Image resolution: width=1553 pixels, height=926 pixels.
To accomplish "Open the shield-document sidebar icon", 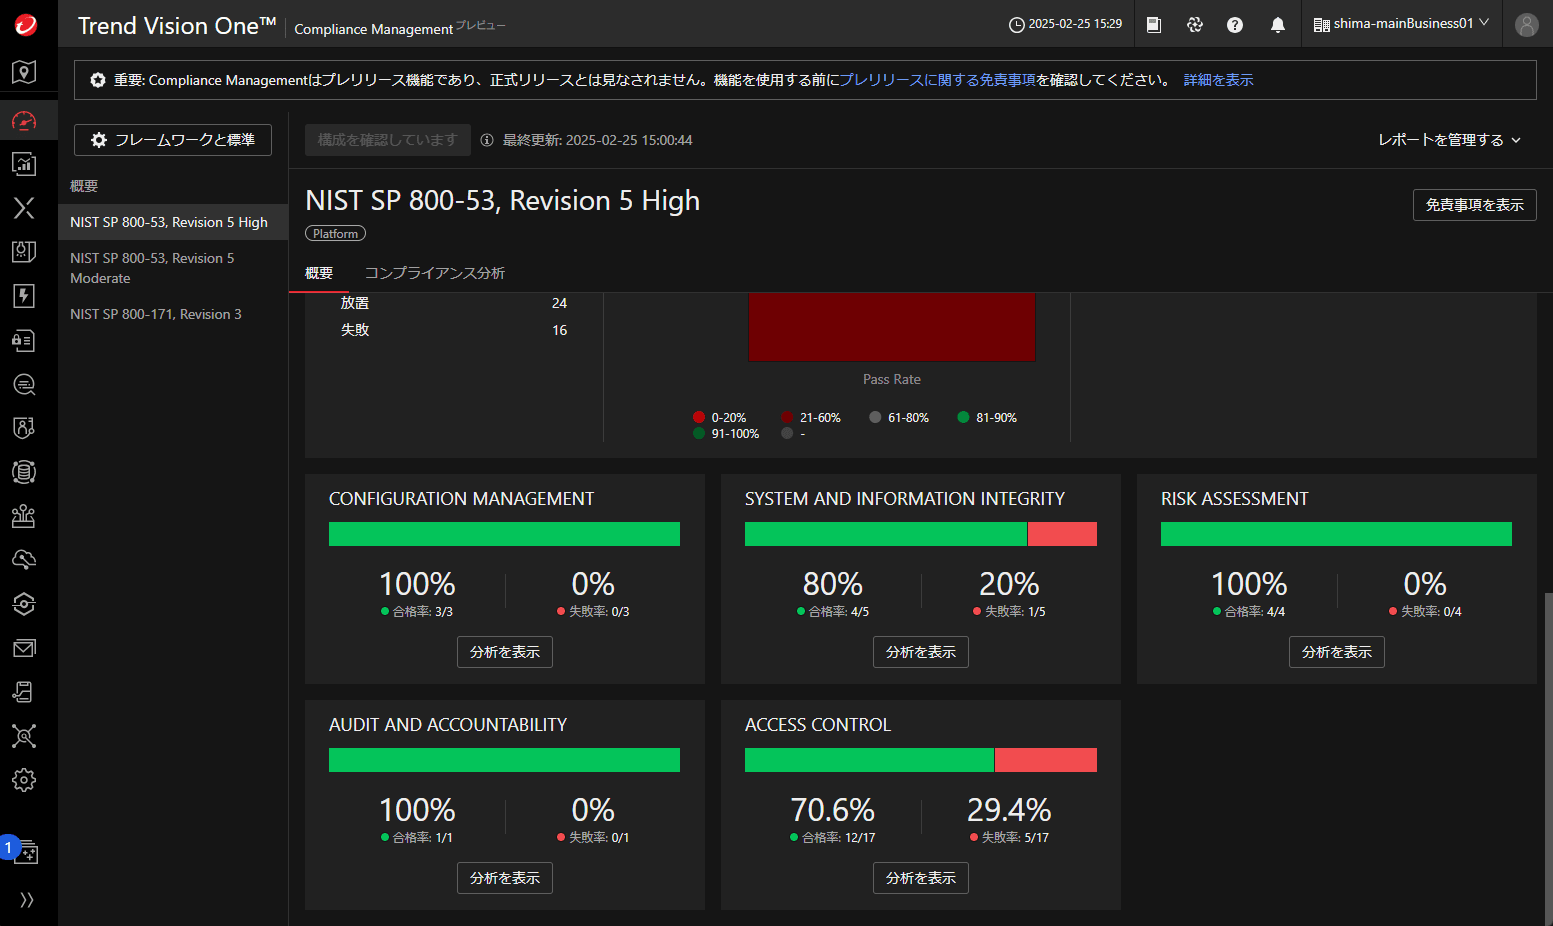I will (x=24, y=252).
